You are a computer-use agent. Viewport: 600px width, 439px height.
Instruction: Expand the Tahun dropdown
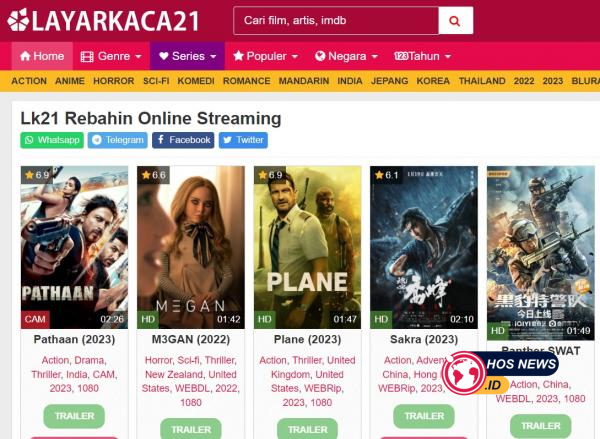(422, 56)
